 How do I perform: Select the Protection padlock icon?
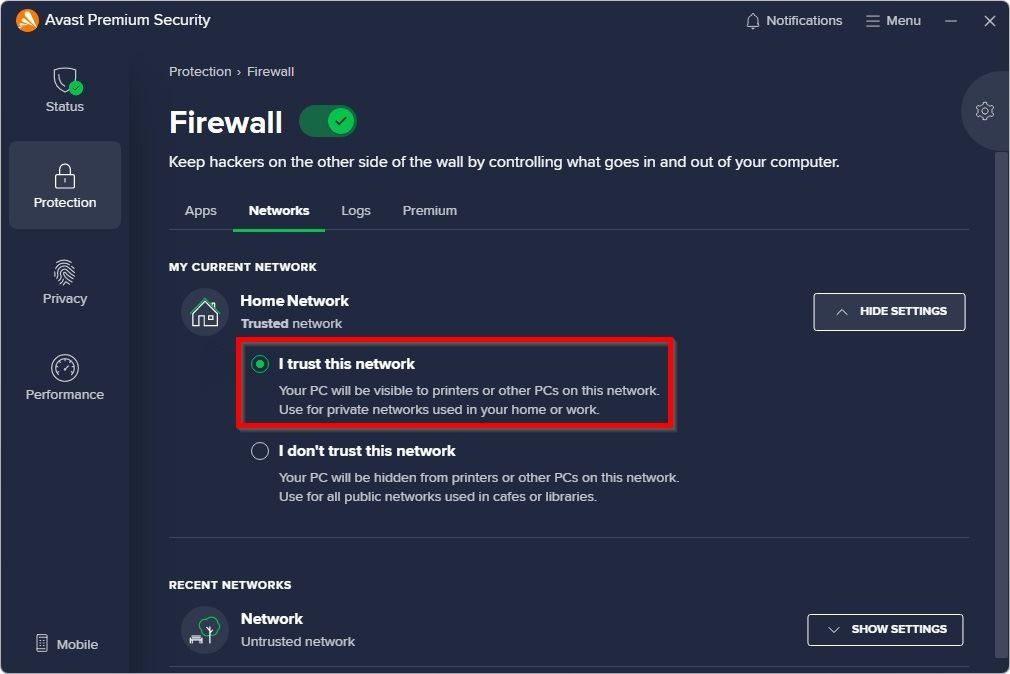coord(65,177)
